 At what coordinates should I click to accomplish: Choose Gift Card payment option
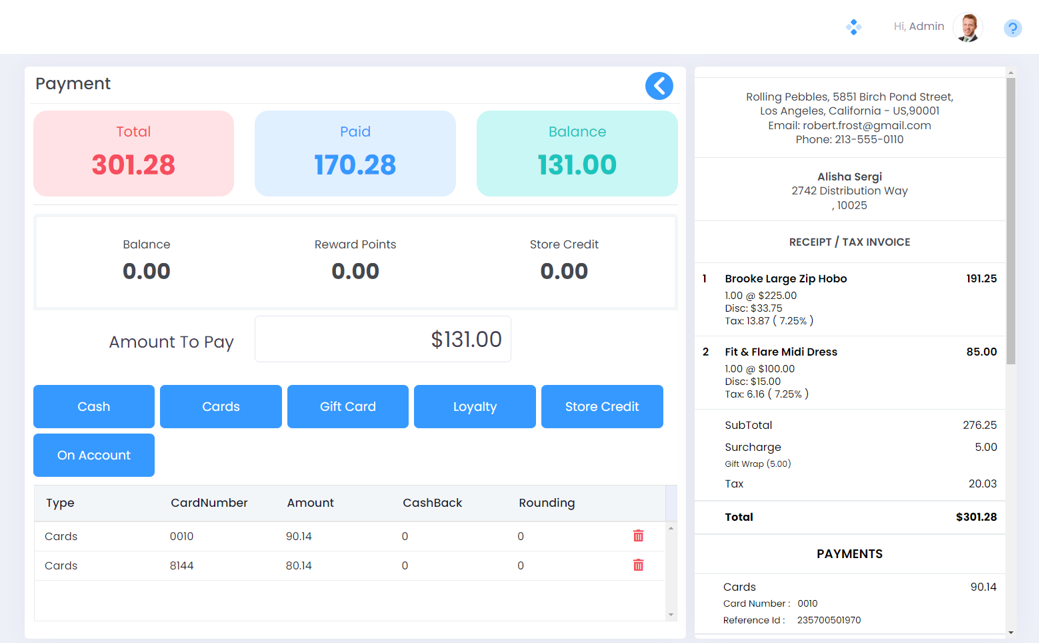pos(348,406)
